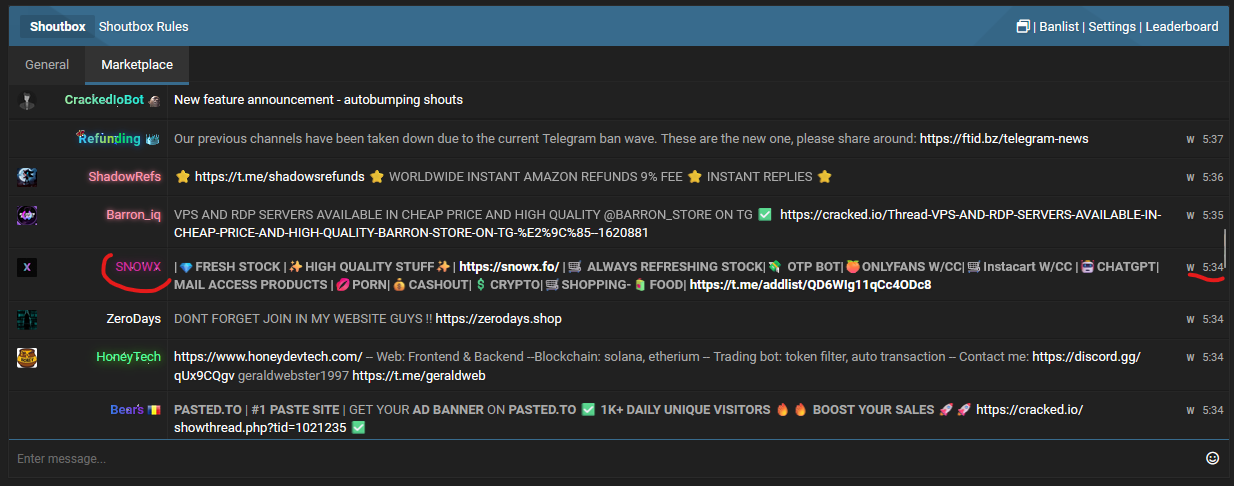Open the discord.gg invite link
The image size is (1234, 486).
pyautogui.click(x=657, y=366)
